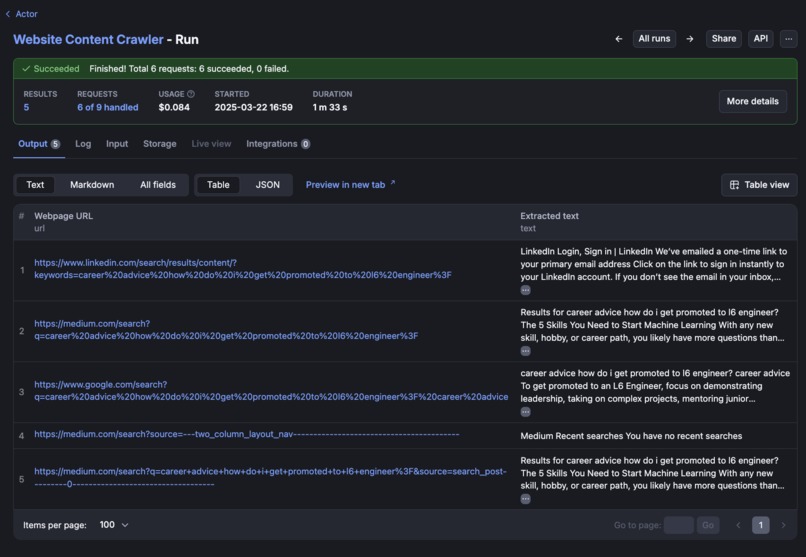The image size is (806, 557).
Task: Open All runs list
Action: 654,39
